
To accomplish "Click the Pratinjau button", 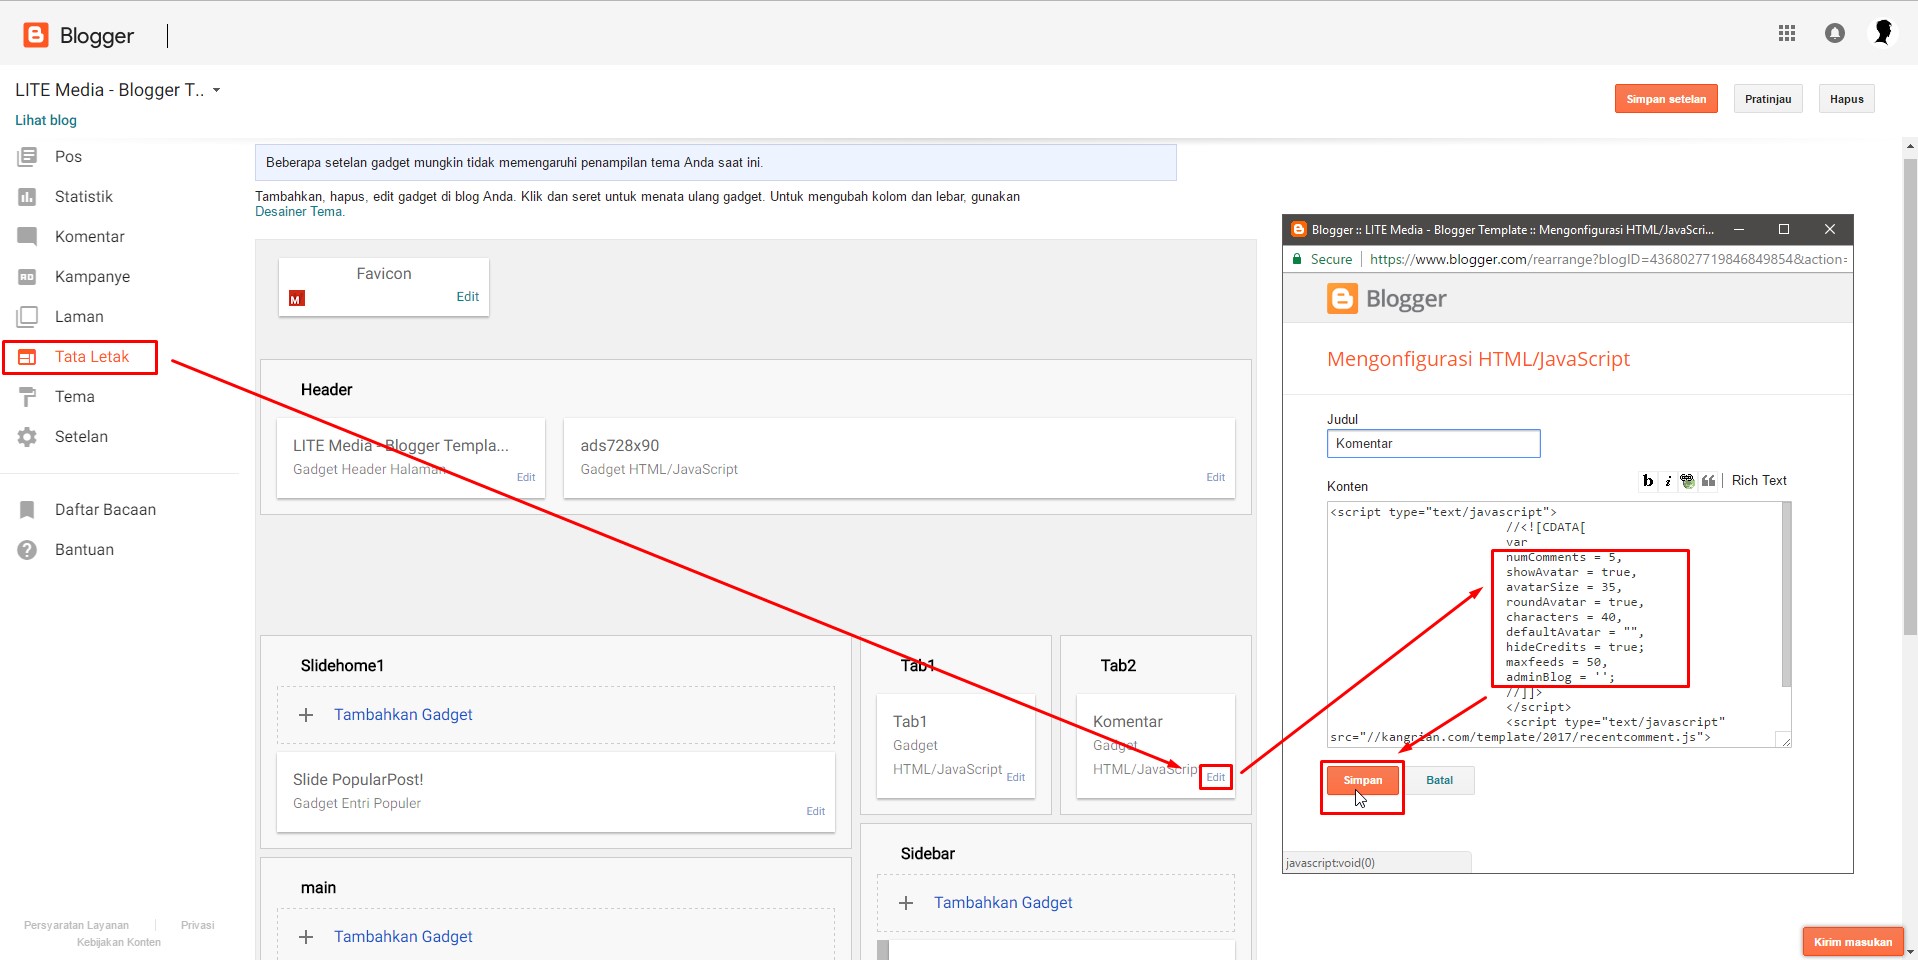I will [x=1768, y=99].
